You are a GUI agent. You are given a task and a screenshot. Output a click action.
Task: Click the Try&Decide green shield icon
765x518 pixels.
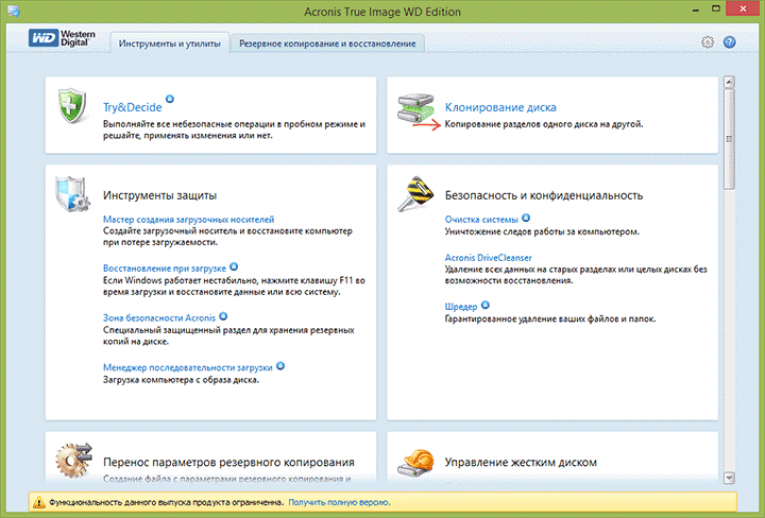pyautogui.click(x=72, y=105)
